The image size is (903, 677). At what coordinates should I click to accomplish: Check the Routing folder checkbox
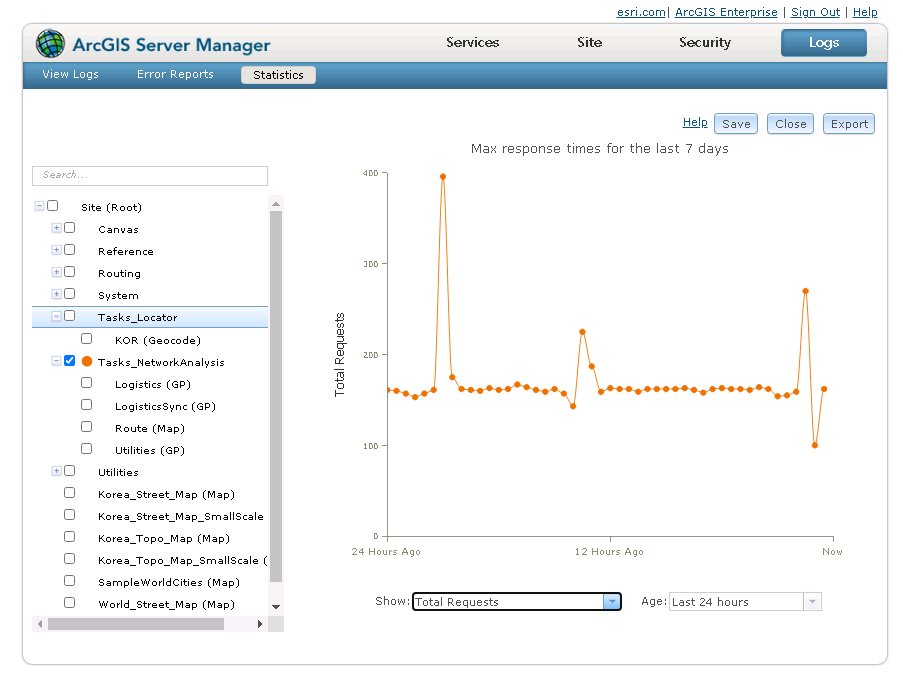[x=70, y=271]
